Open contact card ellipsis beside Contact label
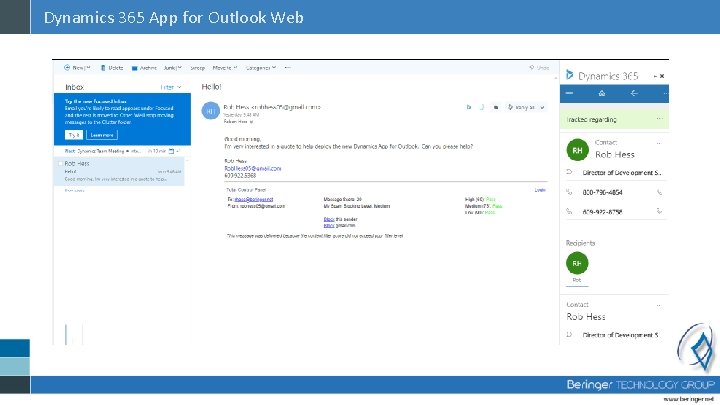 (659, 143)
